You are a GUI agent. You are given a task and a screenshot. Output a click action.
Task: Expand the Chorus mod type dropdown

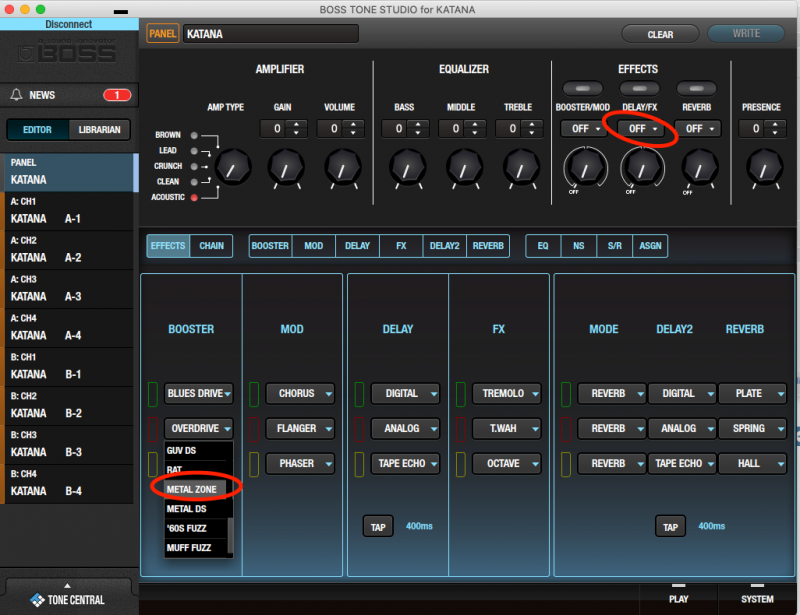[305, 393]
